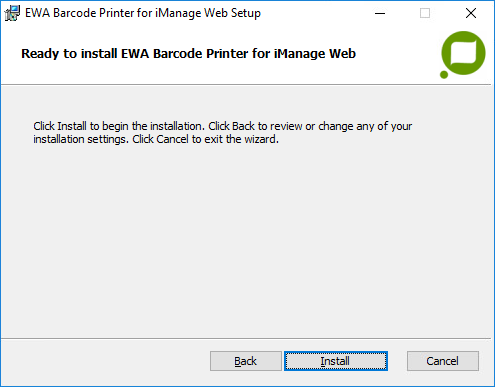This screenshot has width=495, height=387.
Task: Open the installer icon system menu in title bar
Action: coord(12,13)
